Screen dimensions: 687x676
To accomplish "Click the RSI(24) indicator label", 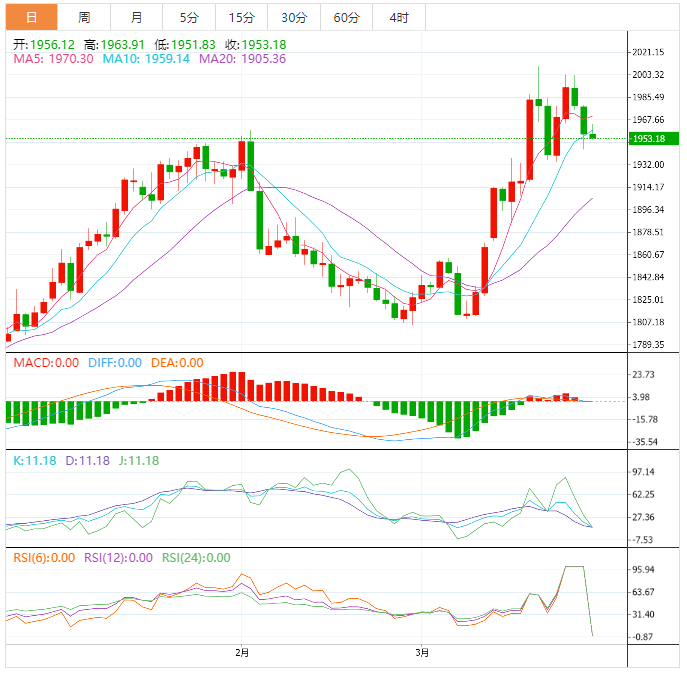I will (x=196, y=558).
